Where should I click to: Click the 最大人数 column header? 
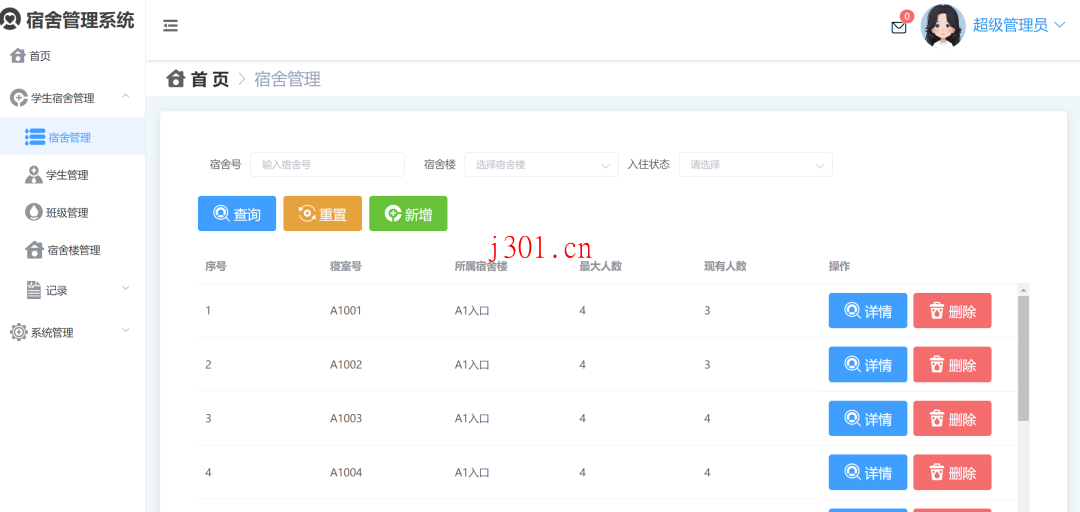point(601,267)
